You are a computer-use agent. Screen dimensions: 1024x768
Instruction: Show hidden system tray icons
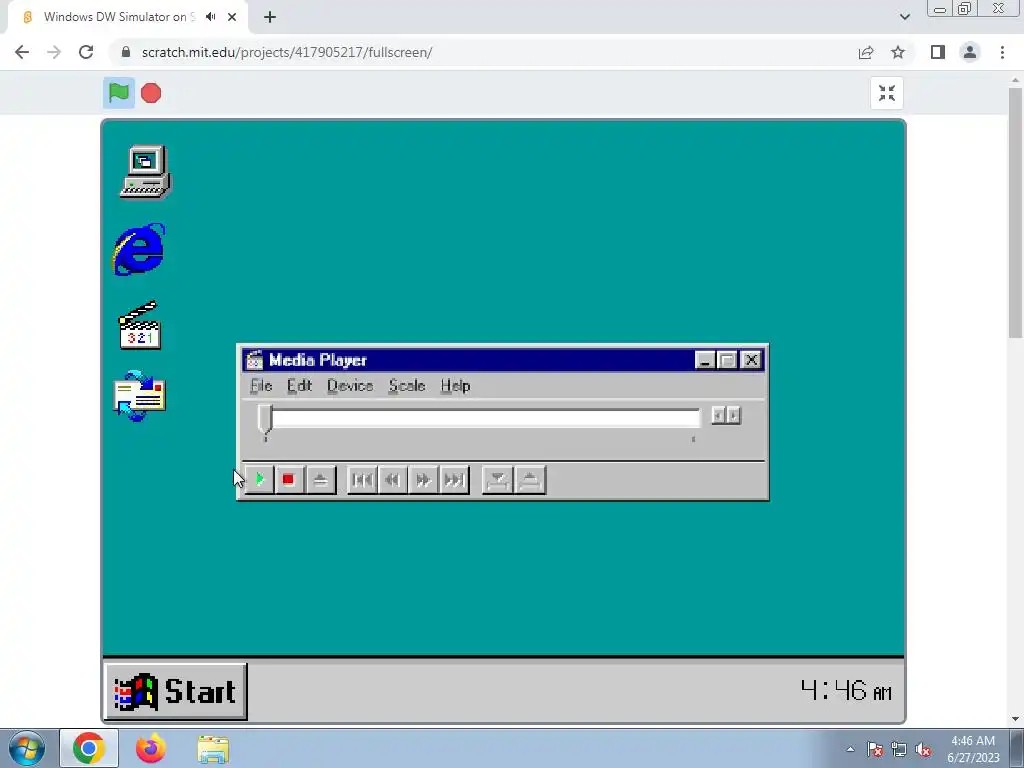[x=850, y=749]
